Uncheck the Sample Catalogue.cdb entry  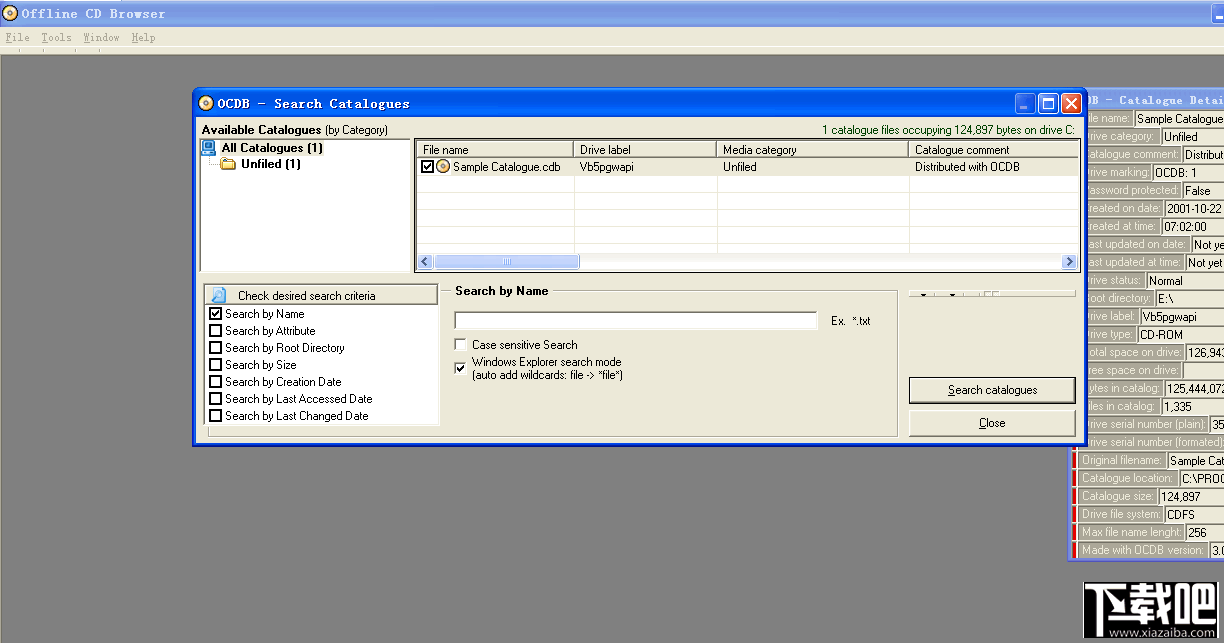point(428,166)
